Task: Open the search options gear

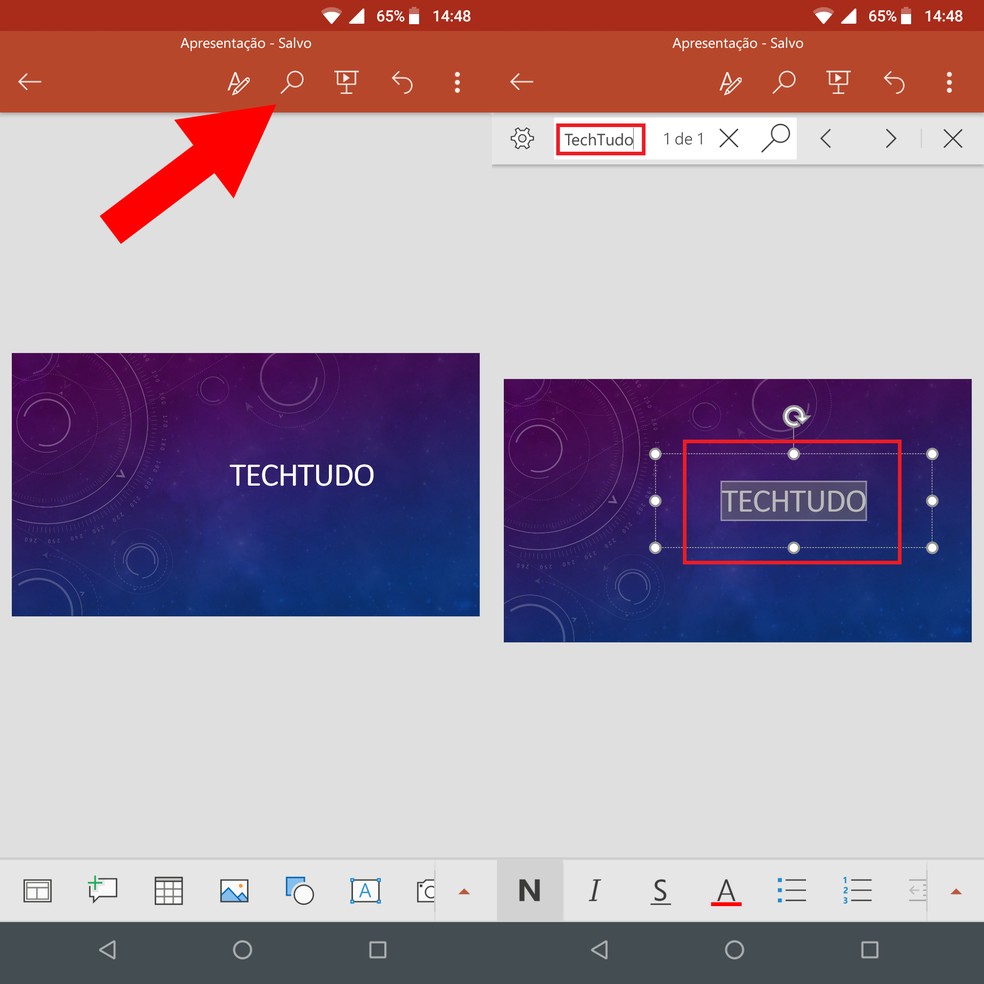Action: (521, 138)
